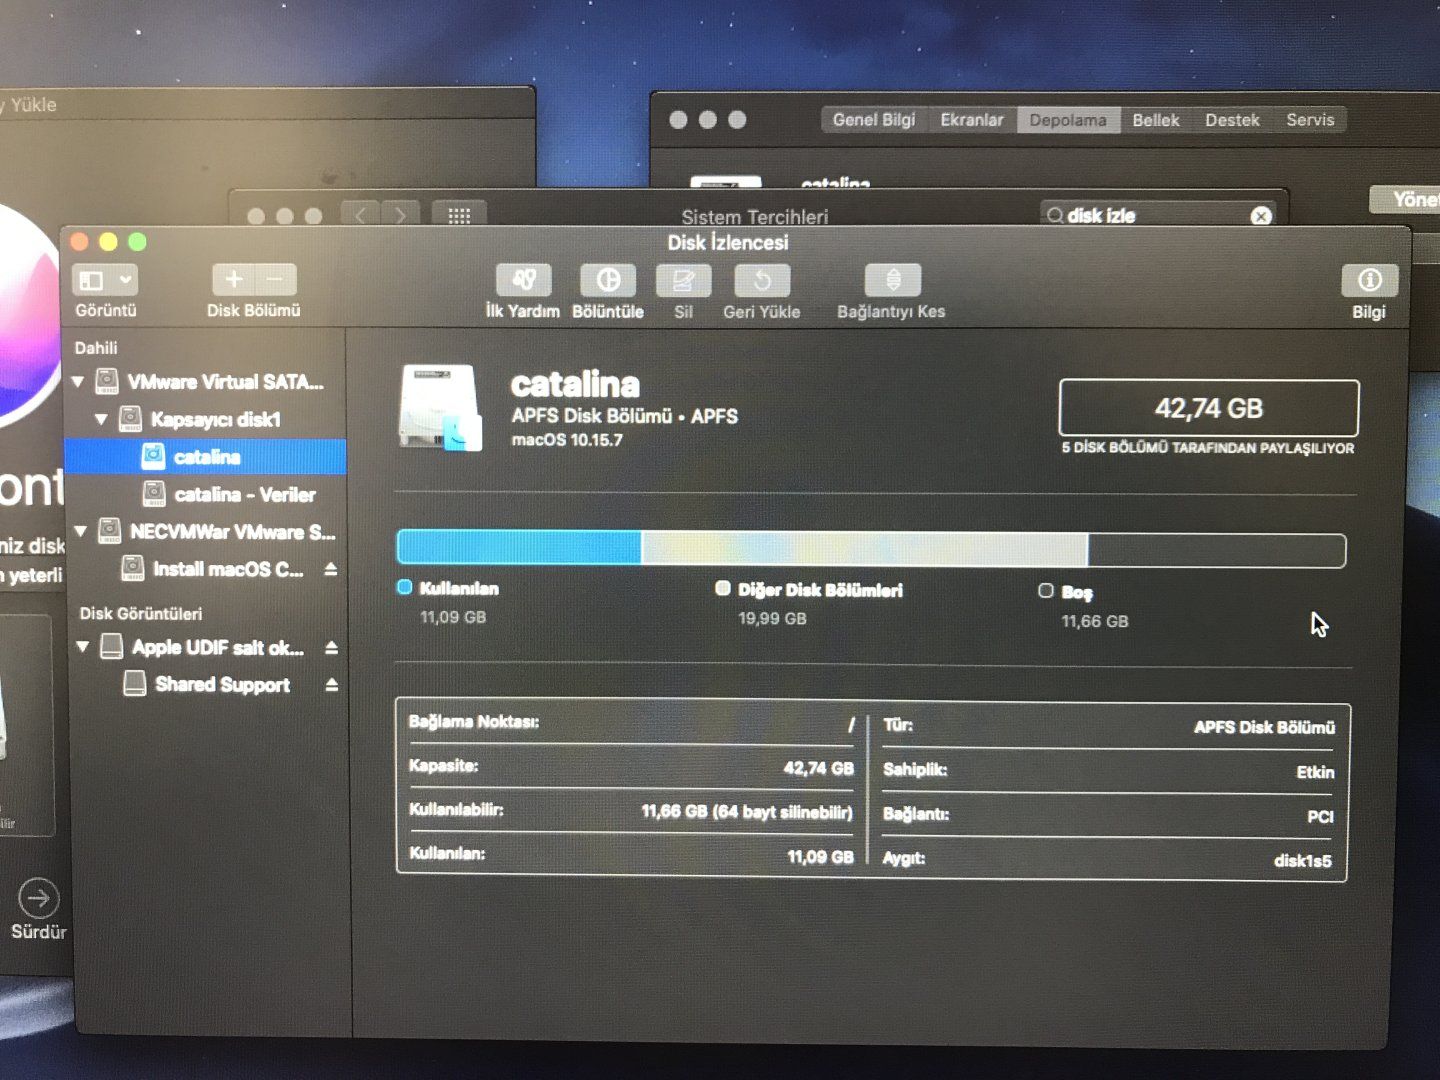The height and width of the screenshot is (1080, 1440).
Task: Click the large catalina drive icon
Action: click(x=440, y=408)
